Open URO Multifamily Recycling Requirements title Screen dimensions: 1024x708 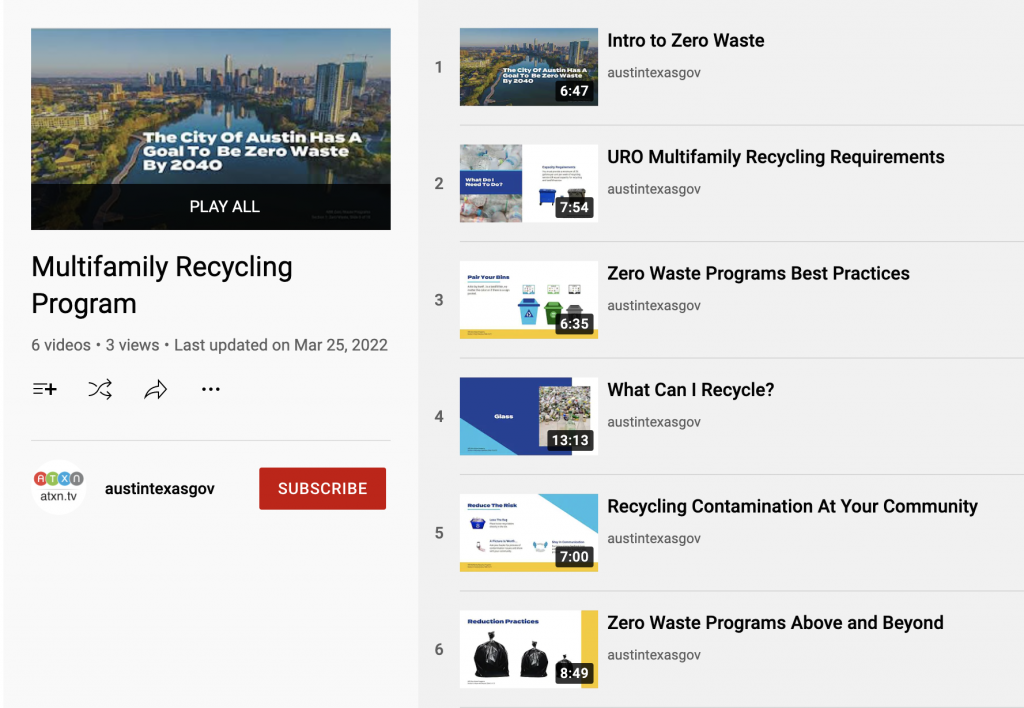pos(776,157)
